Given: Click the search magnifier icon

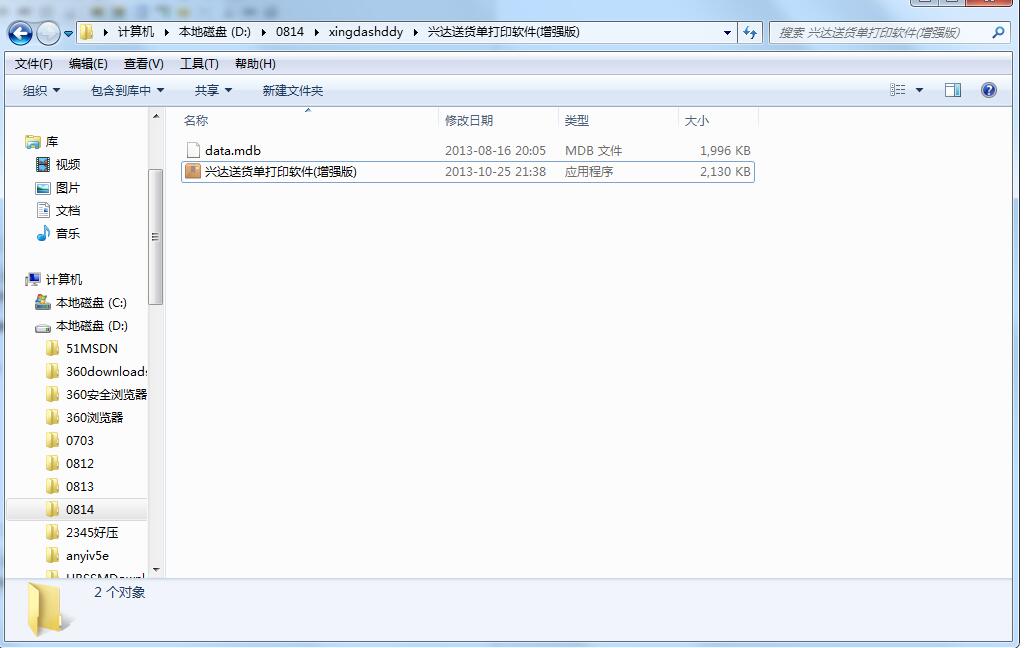Looking at the screenshot, I should (998, 32).
